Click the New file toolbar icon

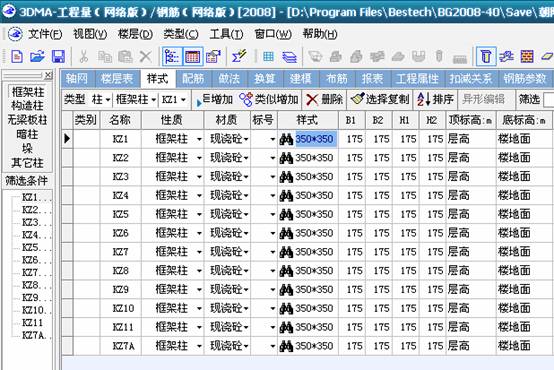(x=17, y=57)
